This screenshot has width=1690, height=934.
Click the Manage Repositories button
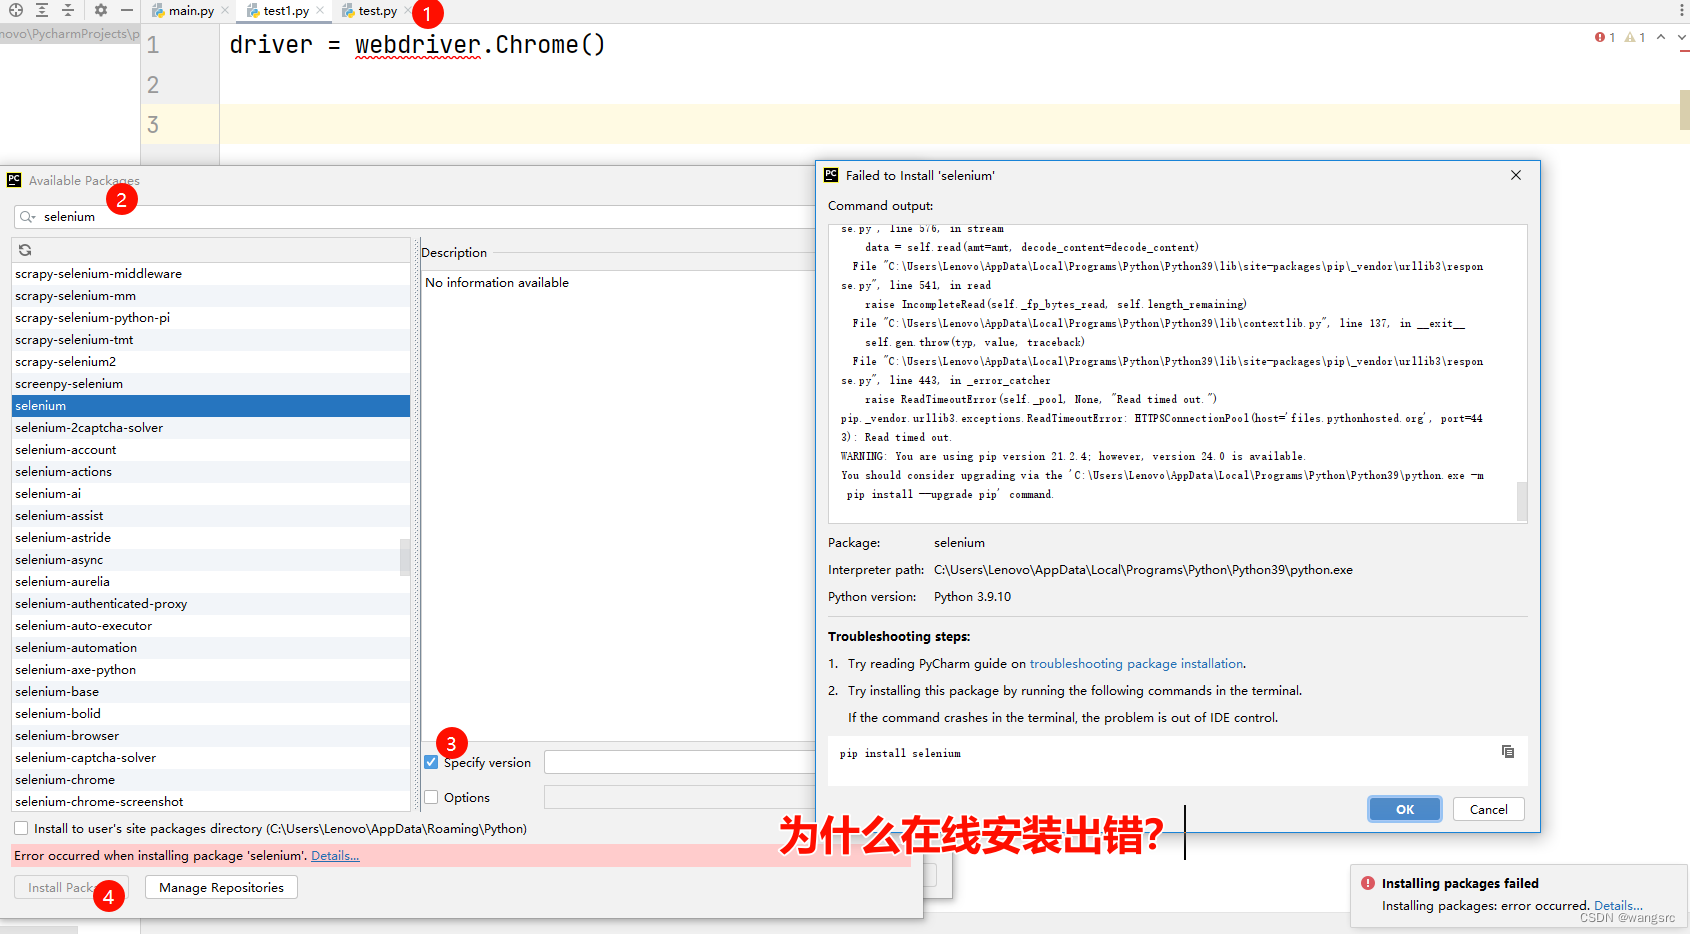[x=221, y=887]
